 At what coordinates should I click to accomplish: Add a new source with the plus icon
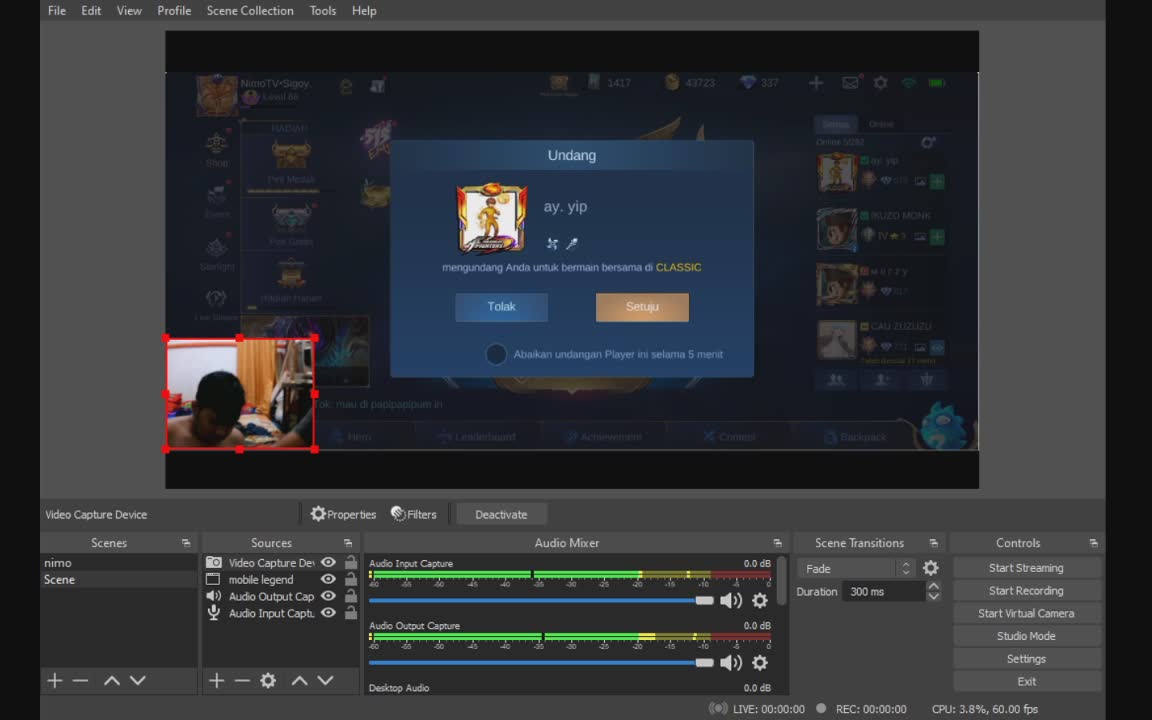tap(216, 681)
